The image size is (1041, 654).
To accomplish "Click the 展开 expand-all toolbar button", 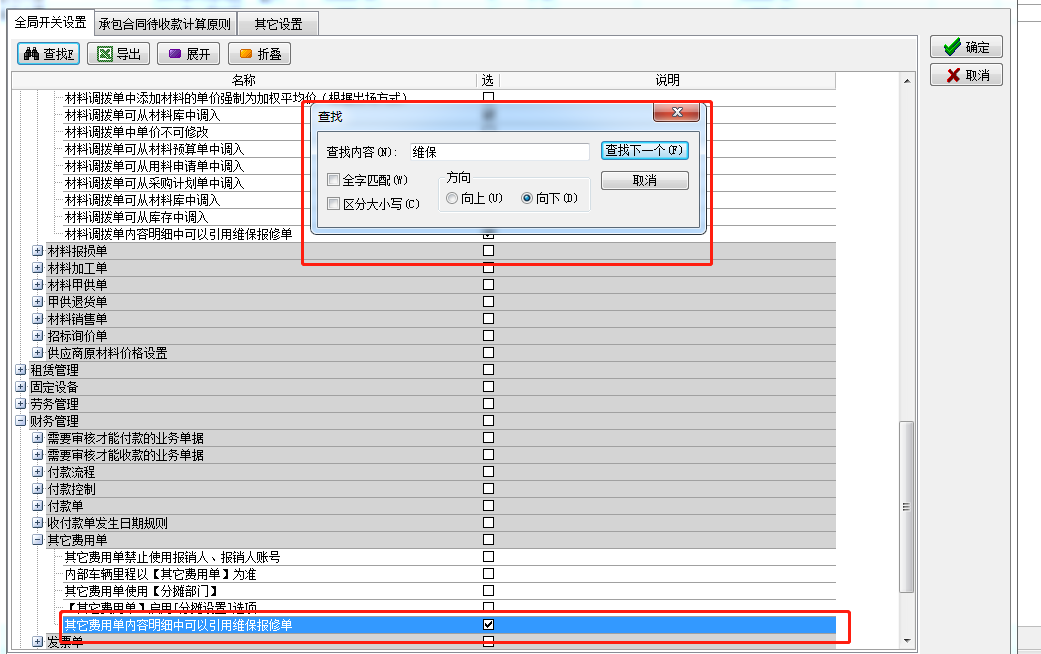I will (x=188, y=54).
